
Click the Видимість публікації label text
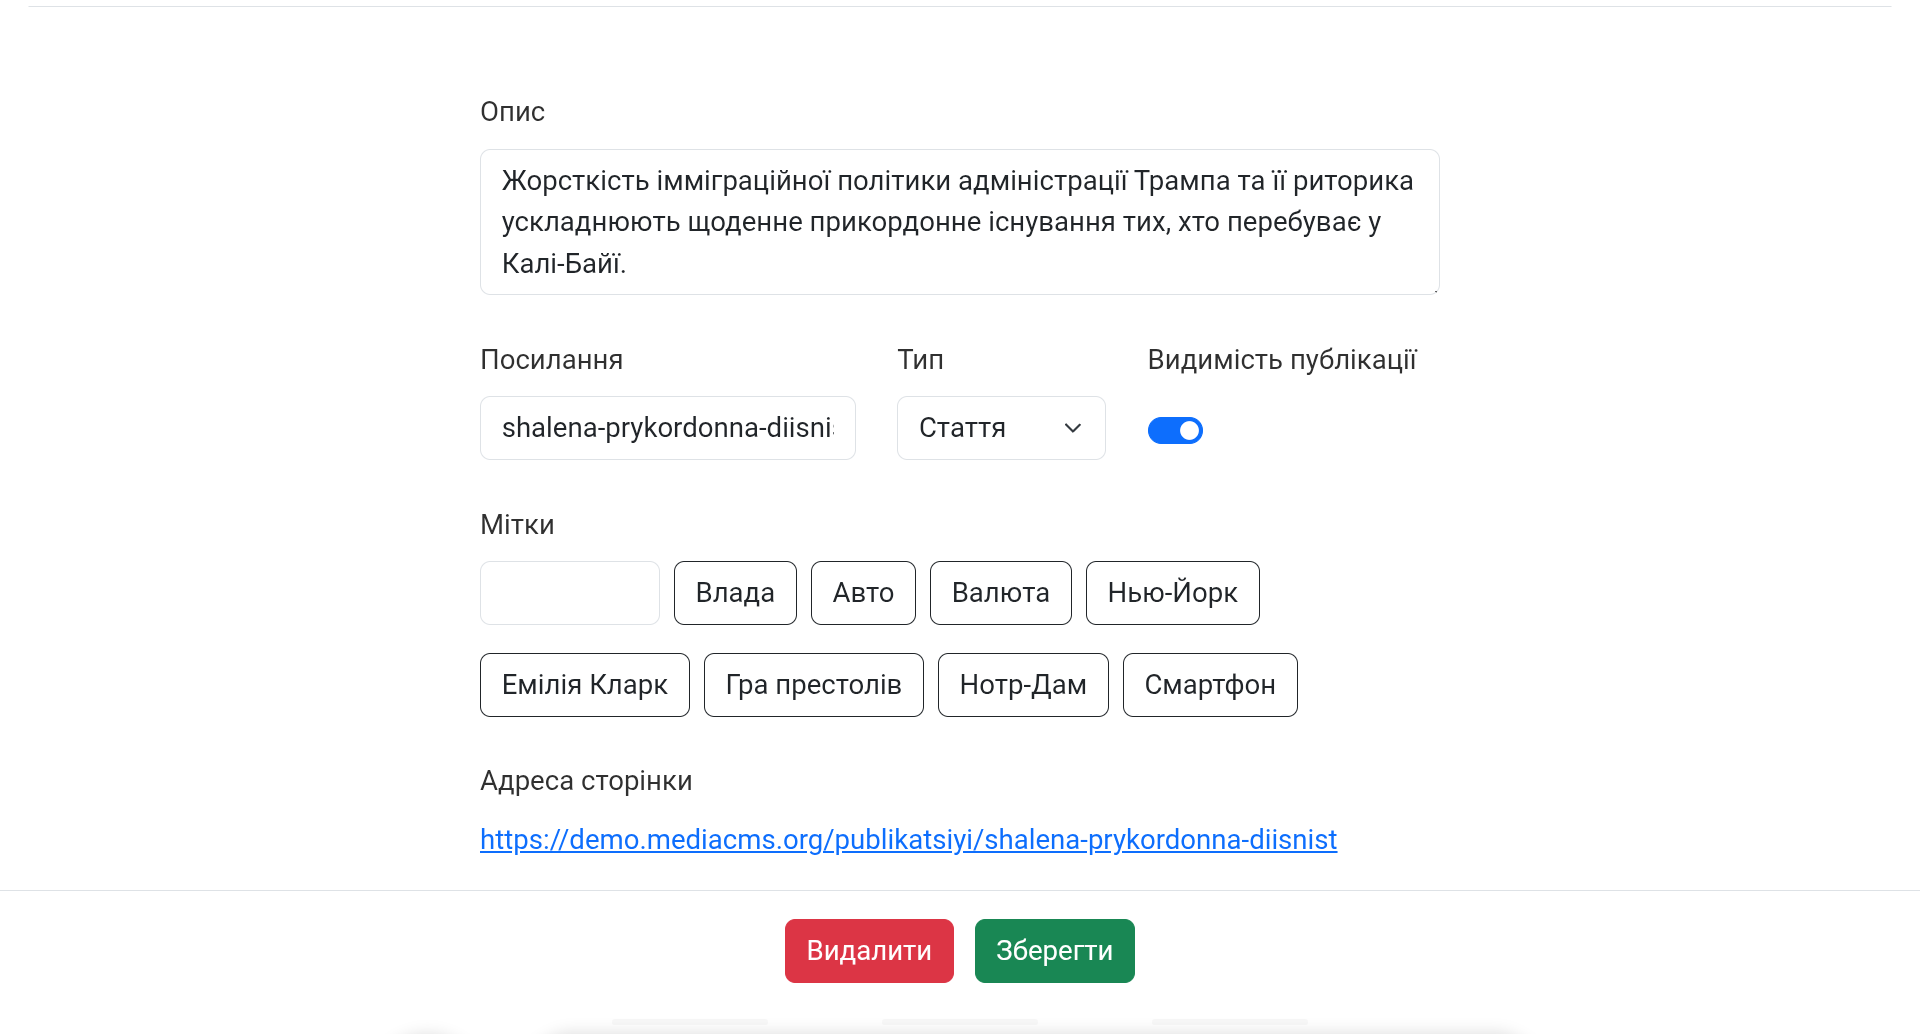pyautogui.click(x=1281, y=359)
